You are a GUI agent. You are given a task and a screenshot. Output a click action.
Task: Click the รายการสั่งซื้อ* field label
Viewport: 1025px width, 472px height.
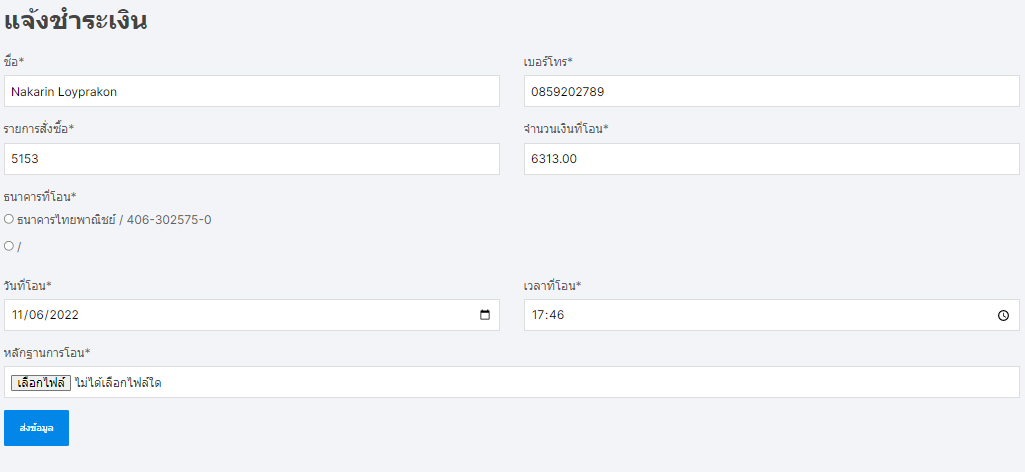(x=39, y=129)
